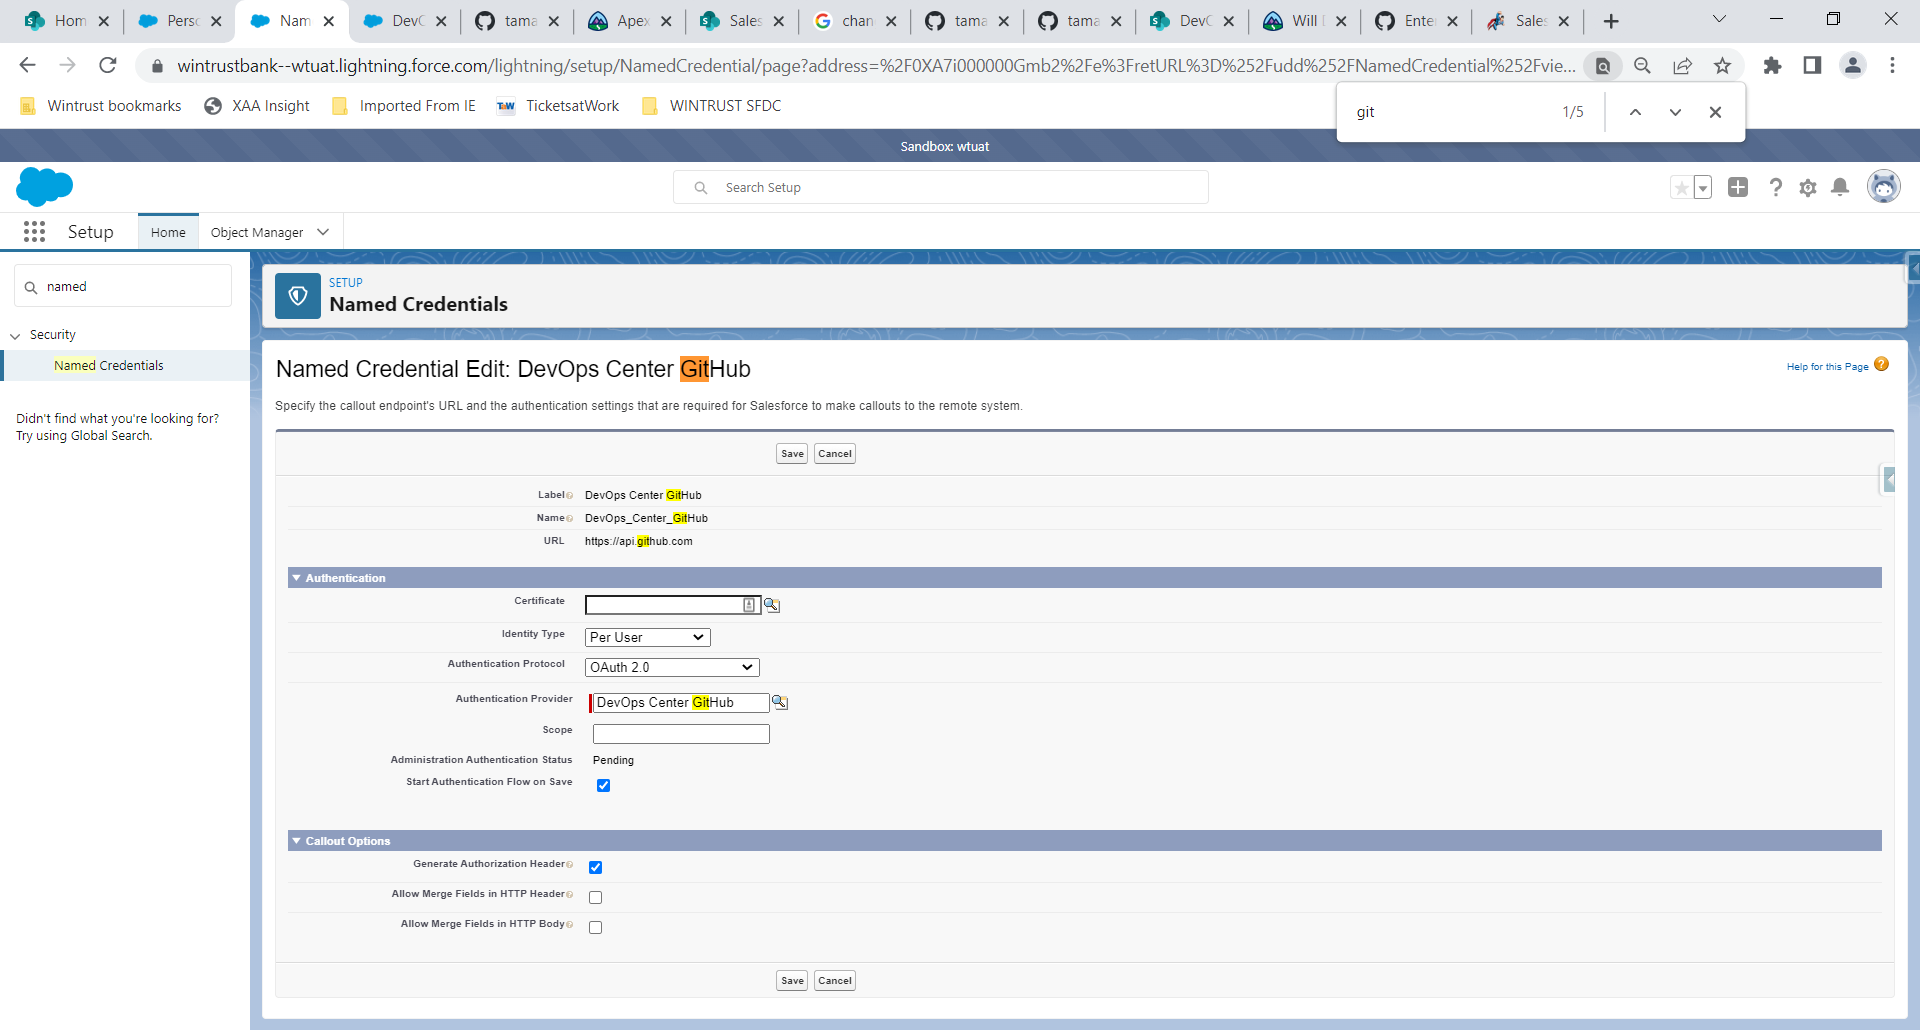
Task: Uncheck Start Authentication Flow on Save
Action: pyautogui.click(x=603, y=785)
